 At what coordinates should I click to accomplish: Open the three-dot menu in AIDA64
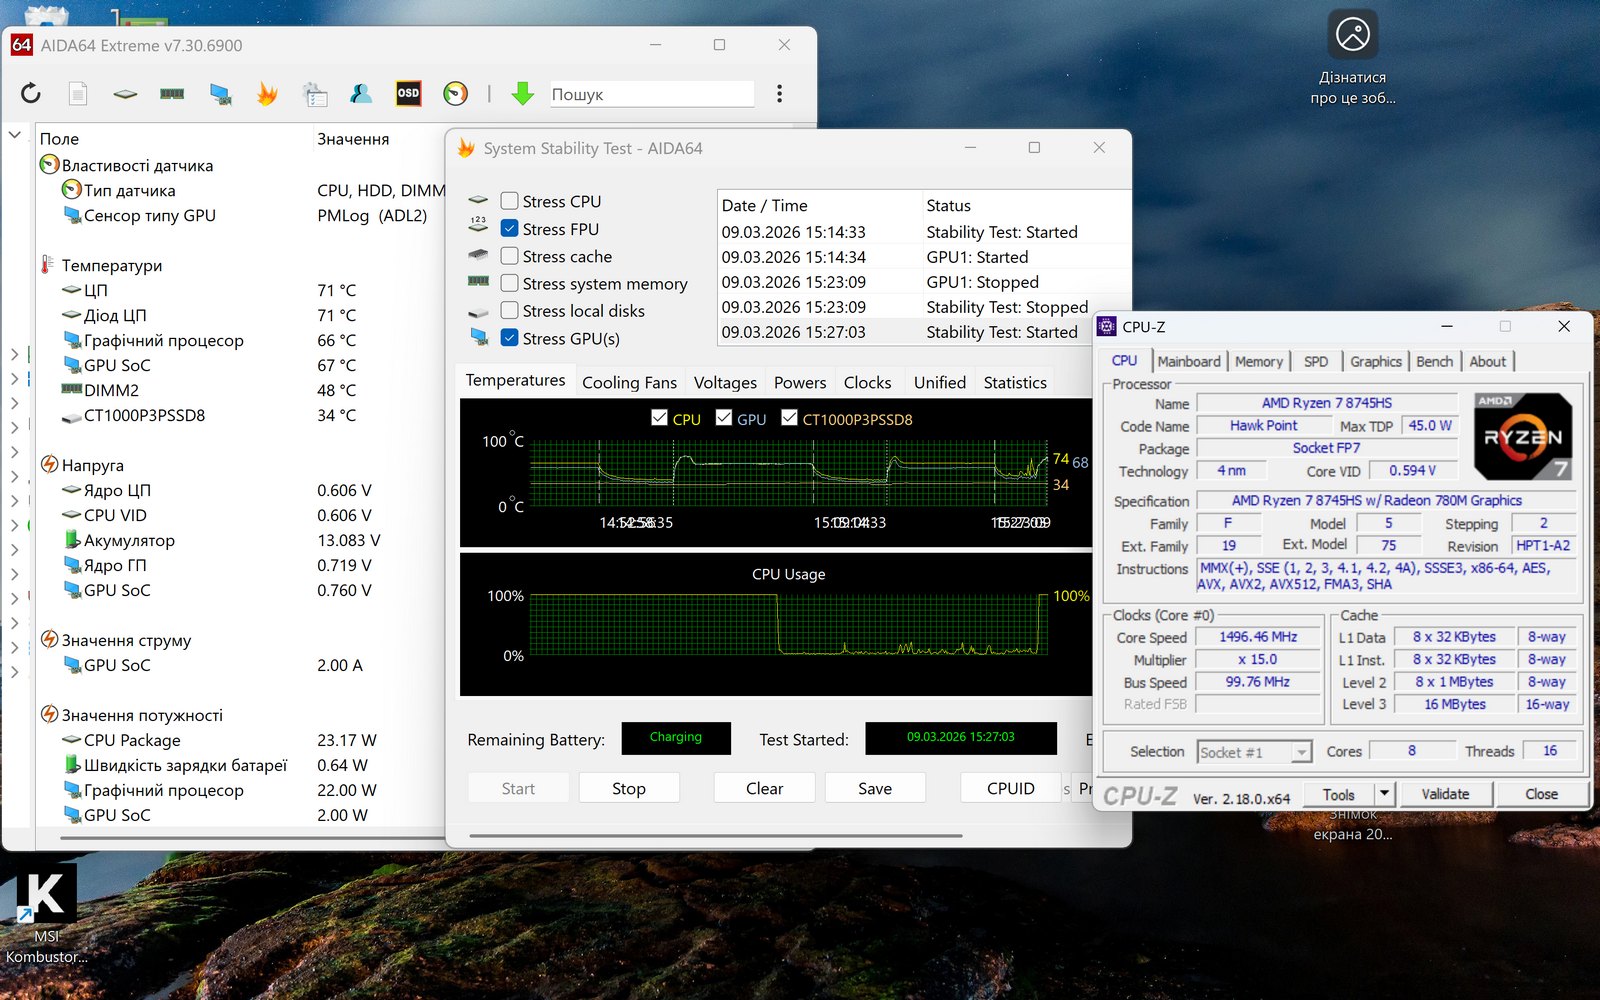(779, 94)
